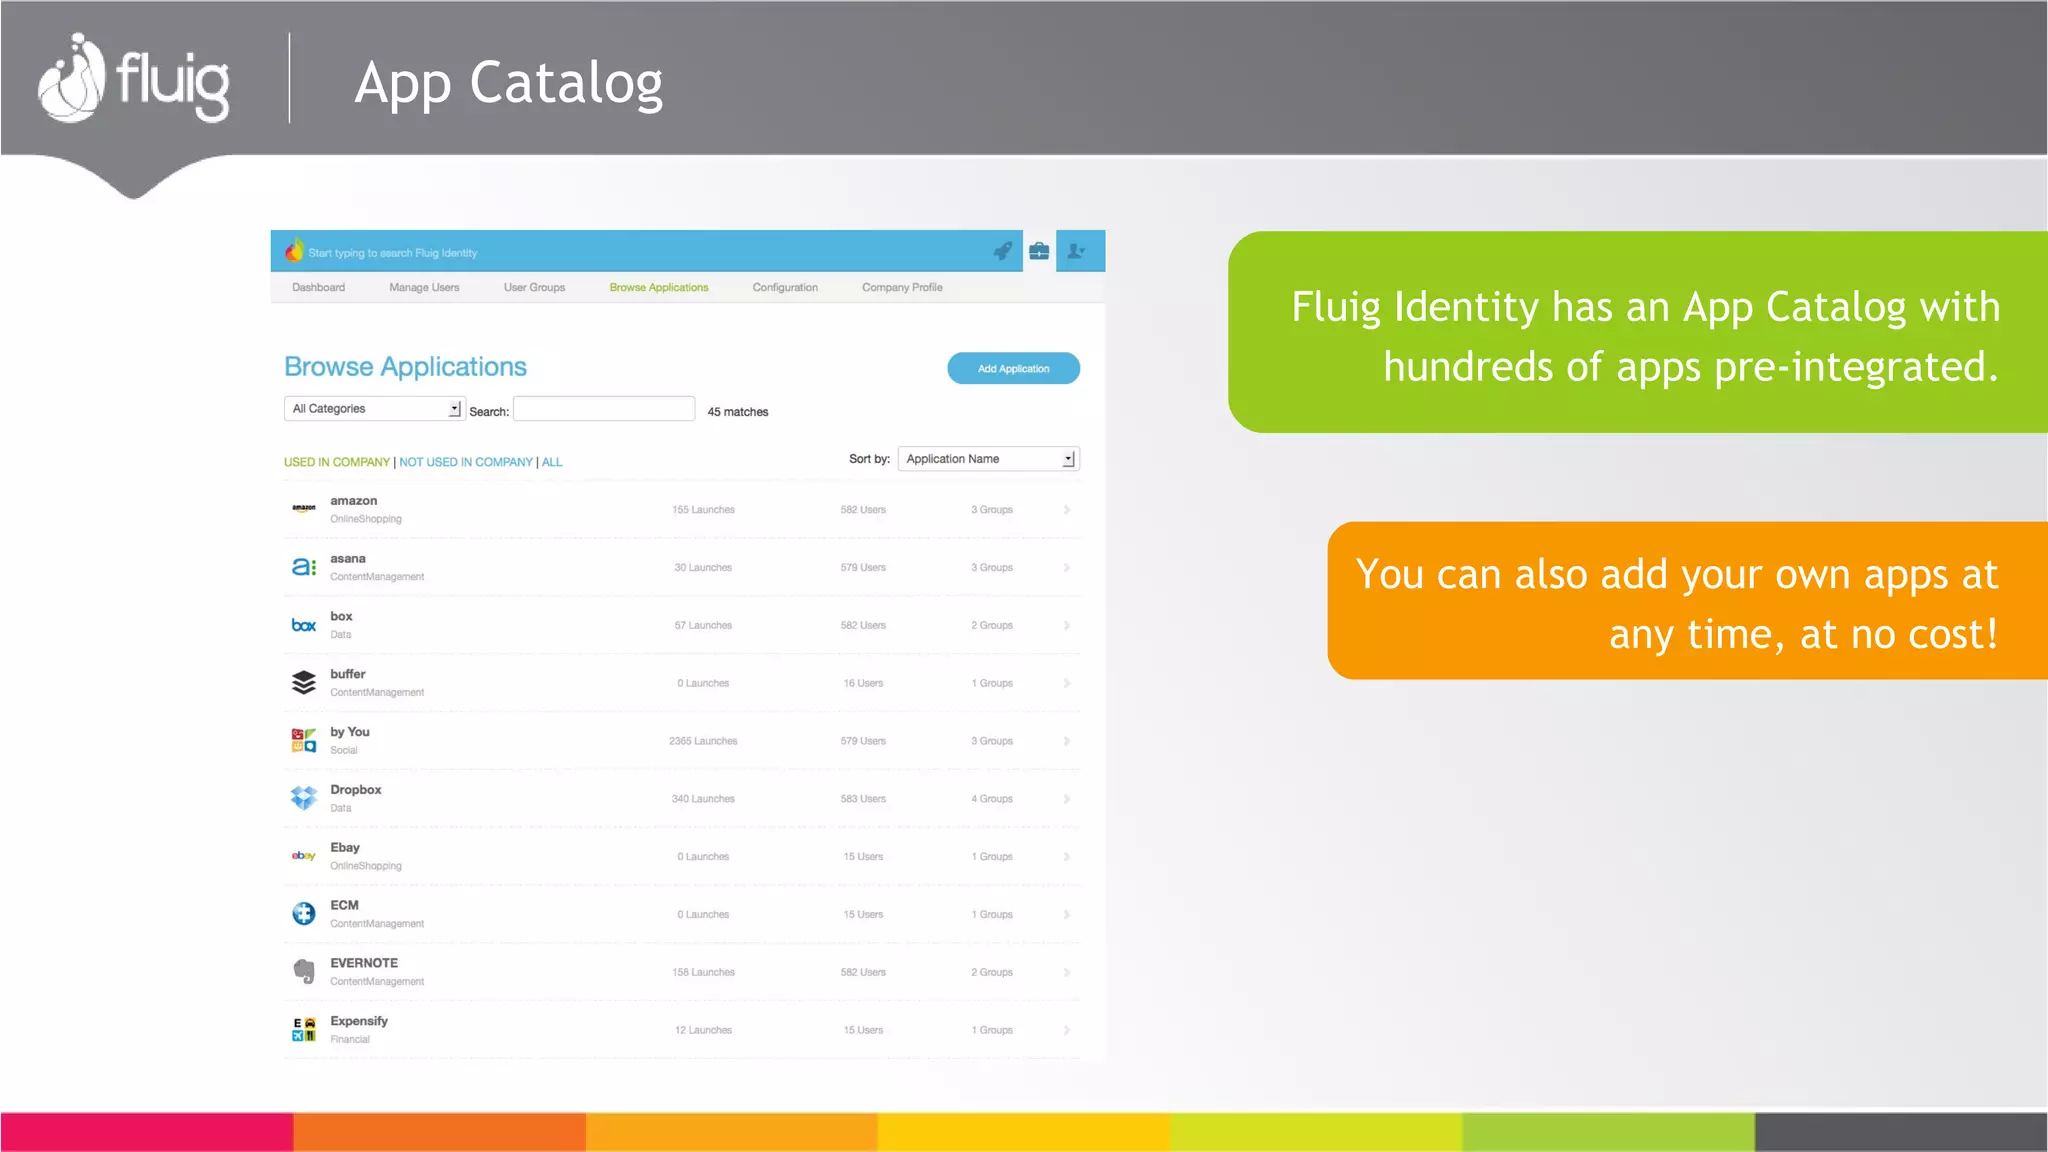
Task: Expand the ECM row chevron
Action: [1067, 915]
